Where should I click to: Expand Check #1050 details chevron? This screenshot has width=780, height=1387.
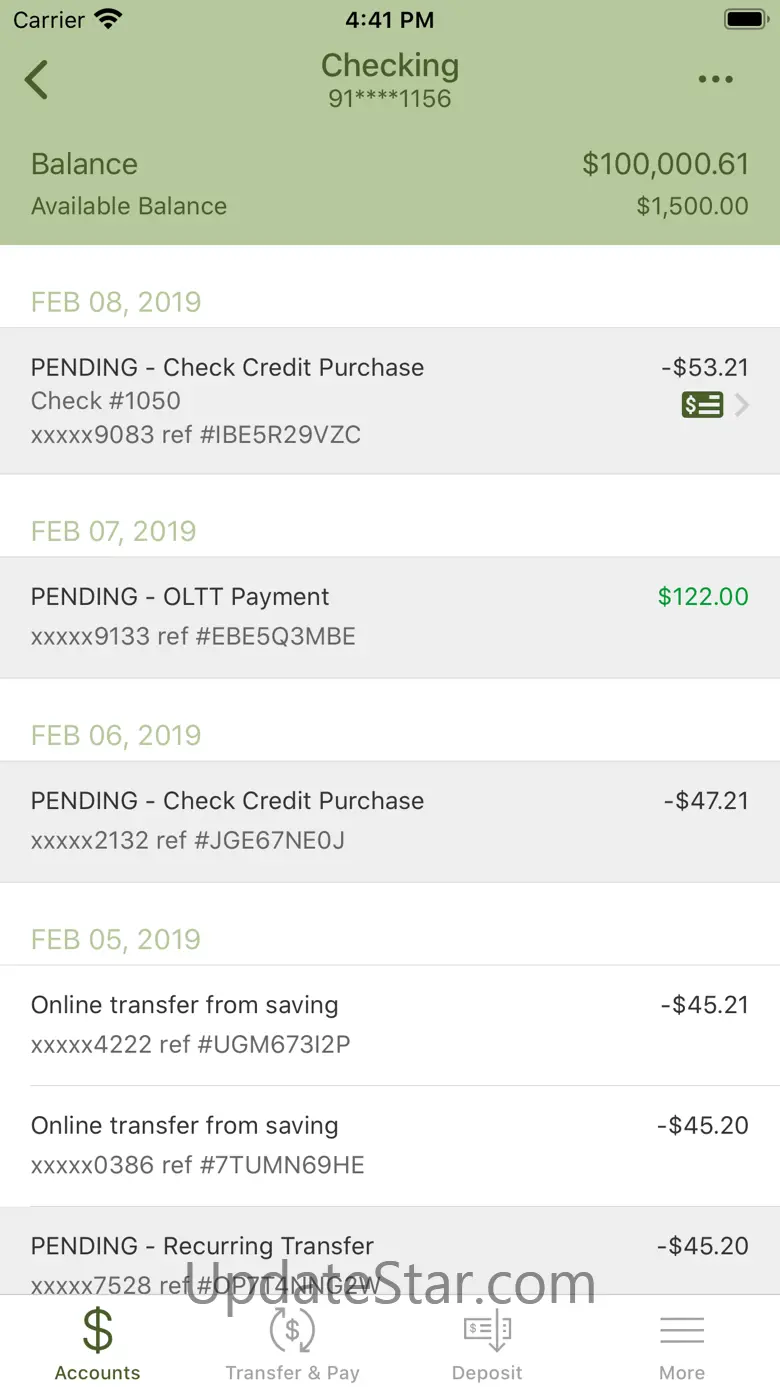click(x=742, y=405)
